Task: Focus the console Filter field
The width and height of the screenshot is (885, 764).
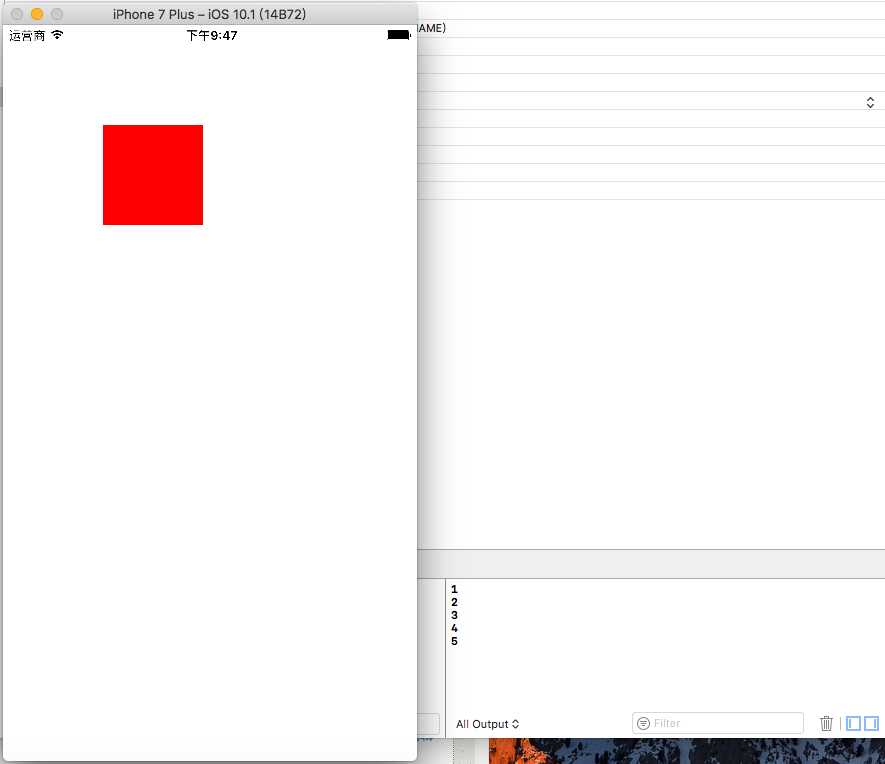Action: click(x=717, y=723)
